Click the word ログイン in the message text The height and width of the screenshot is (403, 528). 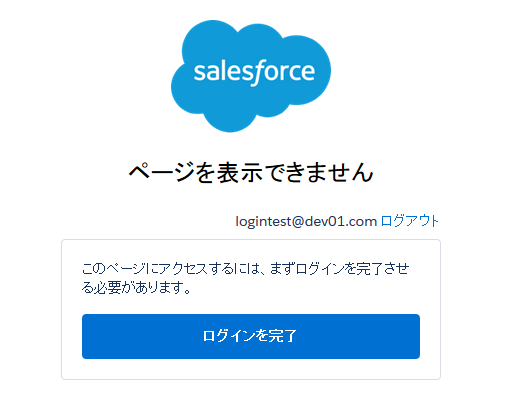(x=322, y=269)
